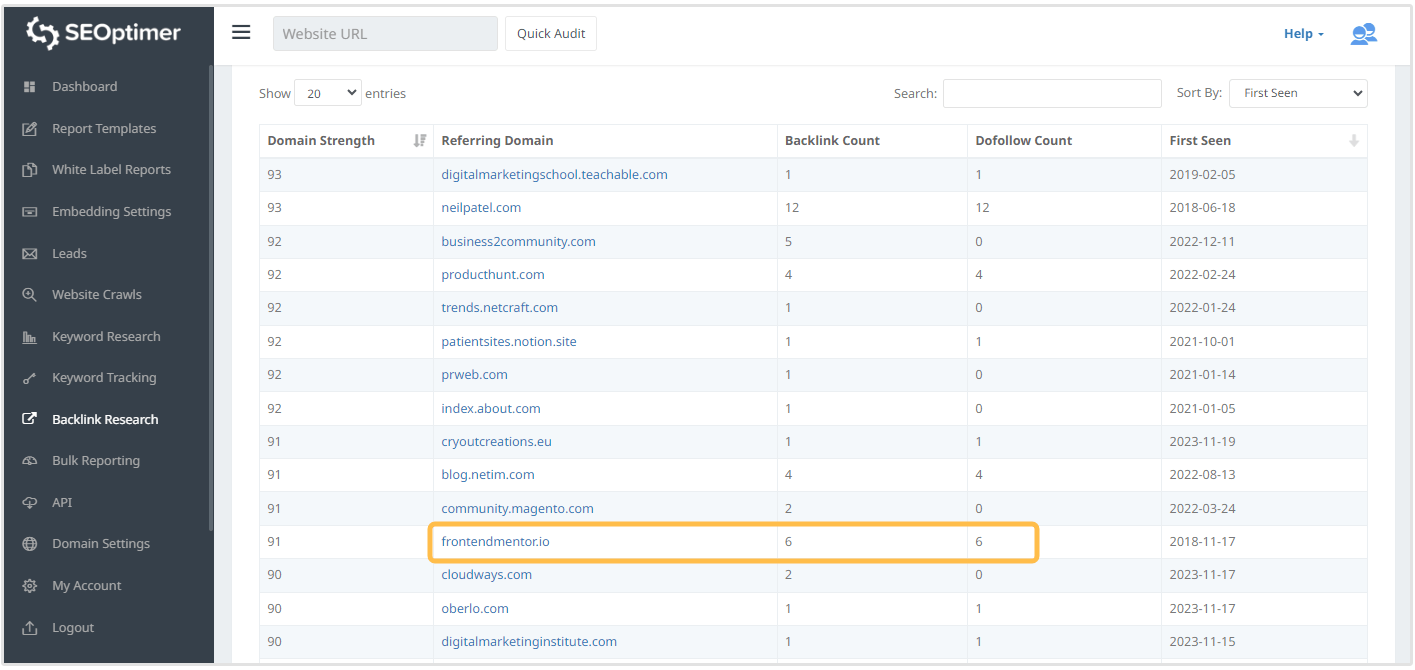
Task: Sort by First Seen column arrow
Action: click(x=1353, y=141)
